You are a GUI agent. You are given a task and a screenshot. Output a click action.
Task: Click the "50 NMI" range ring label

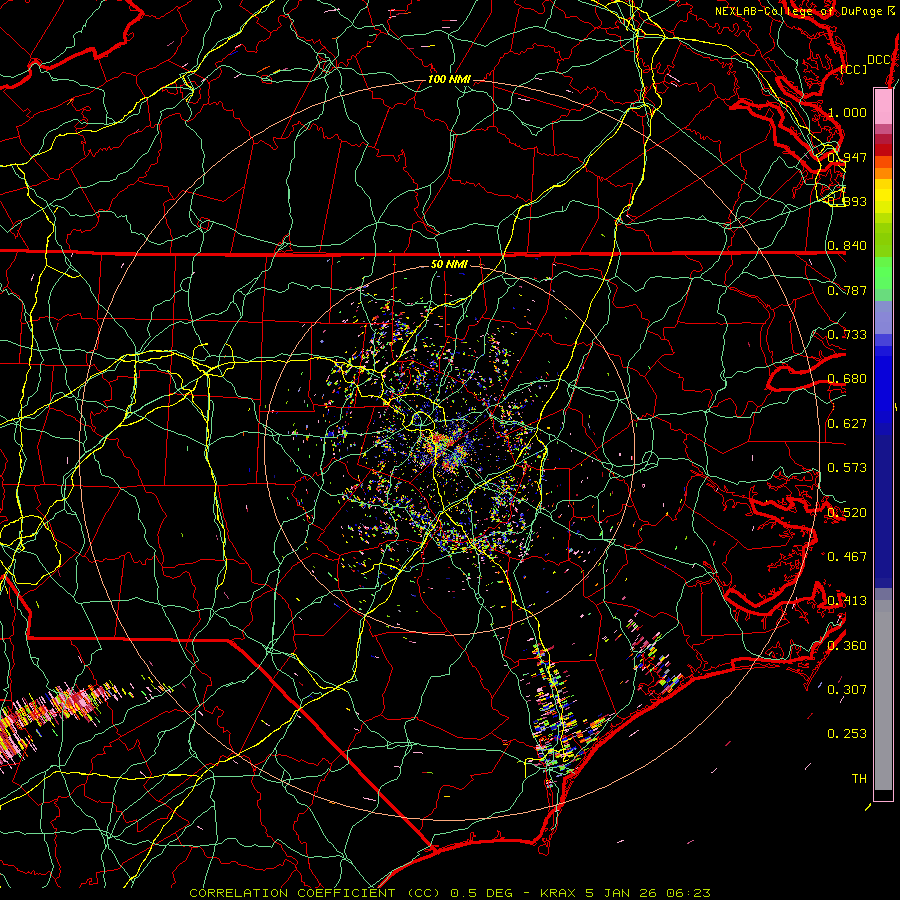click(449, 264)
